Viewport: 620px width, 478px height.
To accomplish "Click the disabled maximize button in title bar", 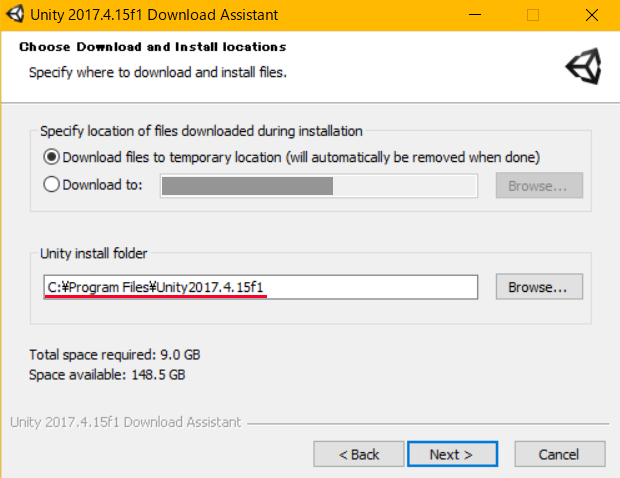I will (x=533, y=15).
